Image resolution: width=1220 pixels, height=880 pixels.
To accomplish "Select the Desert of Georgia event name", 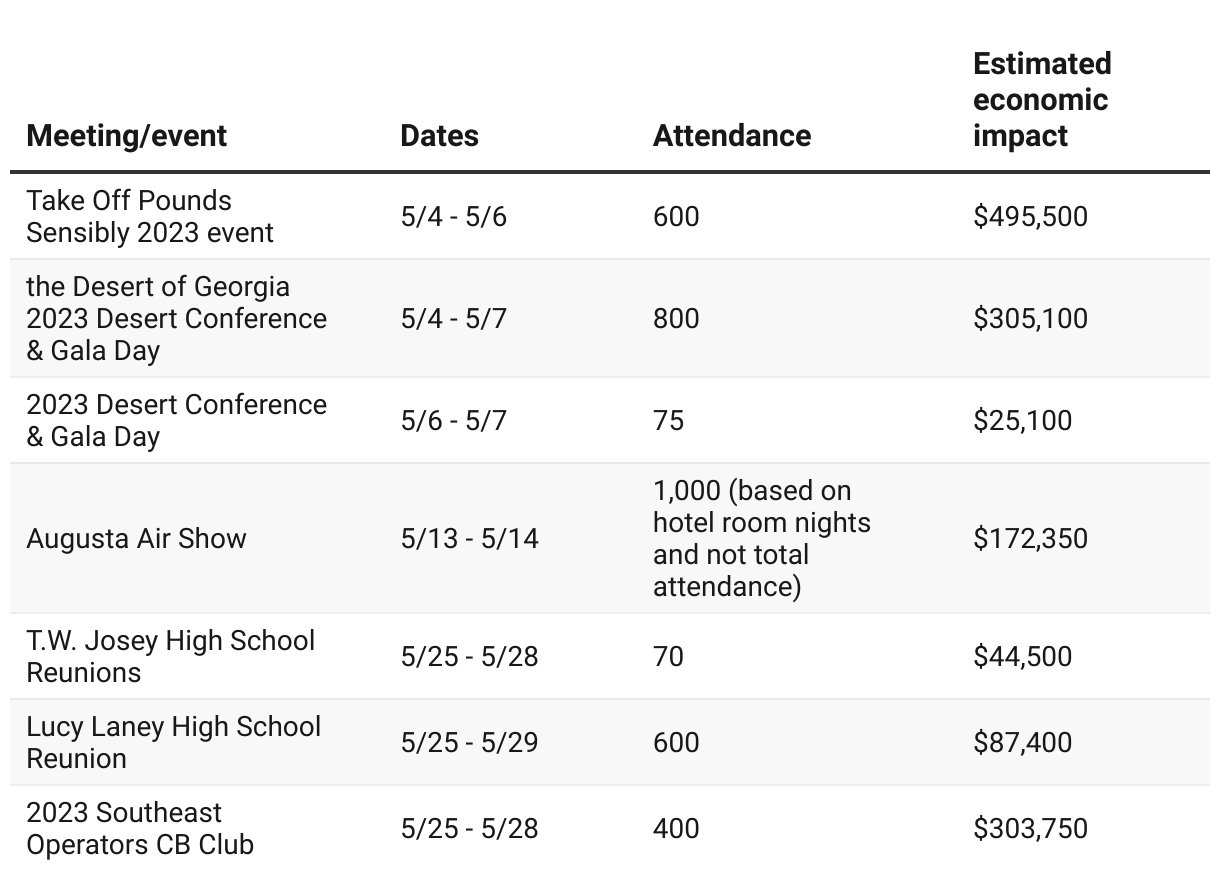I will pyautogui.click(x=177, y=318).
